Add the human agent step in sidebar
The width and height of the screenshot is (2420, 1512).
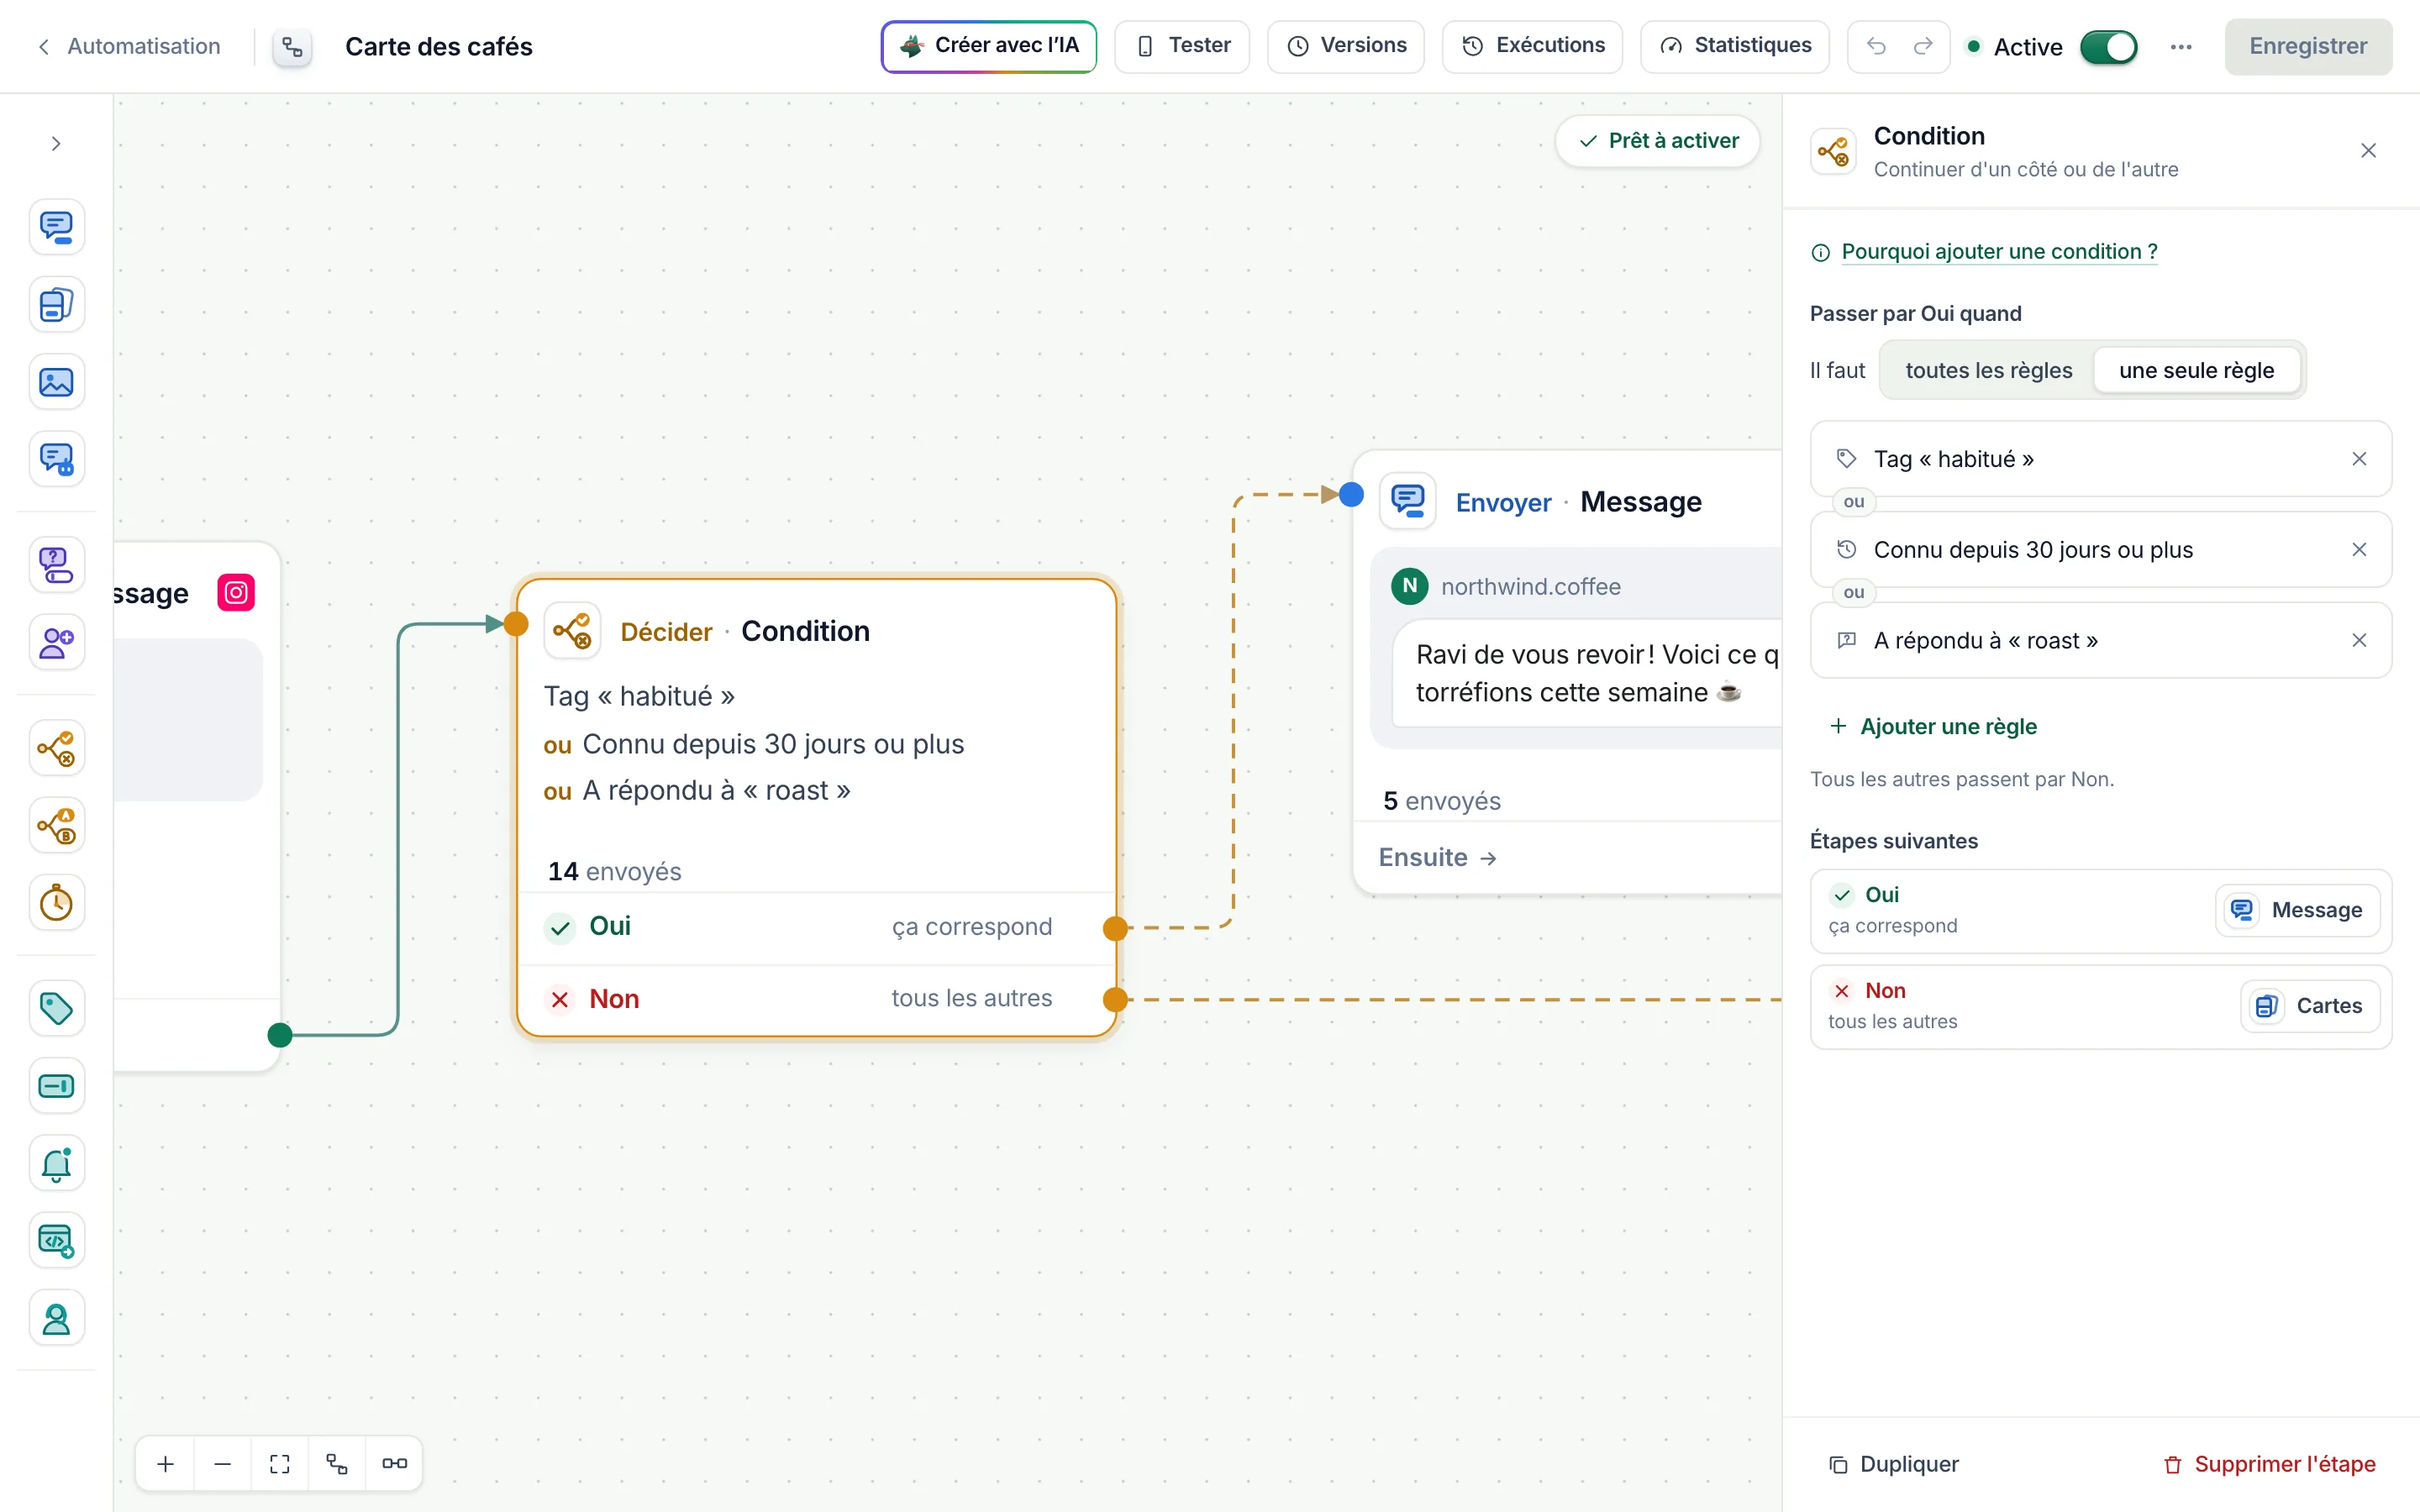(56, 1318)
